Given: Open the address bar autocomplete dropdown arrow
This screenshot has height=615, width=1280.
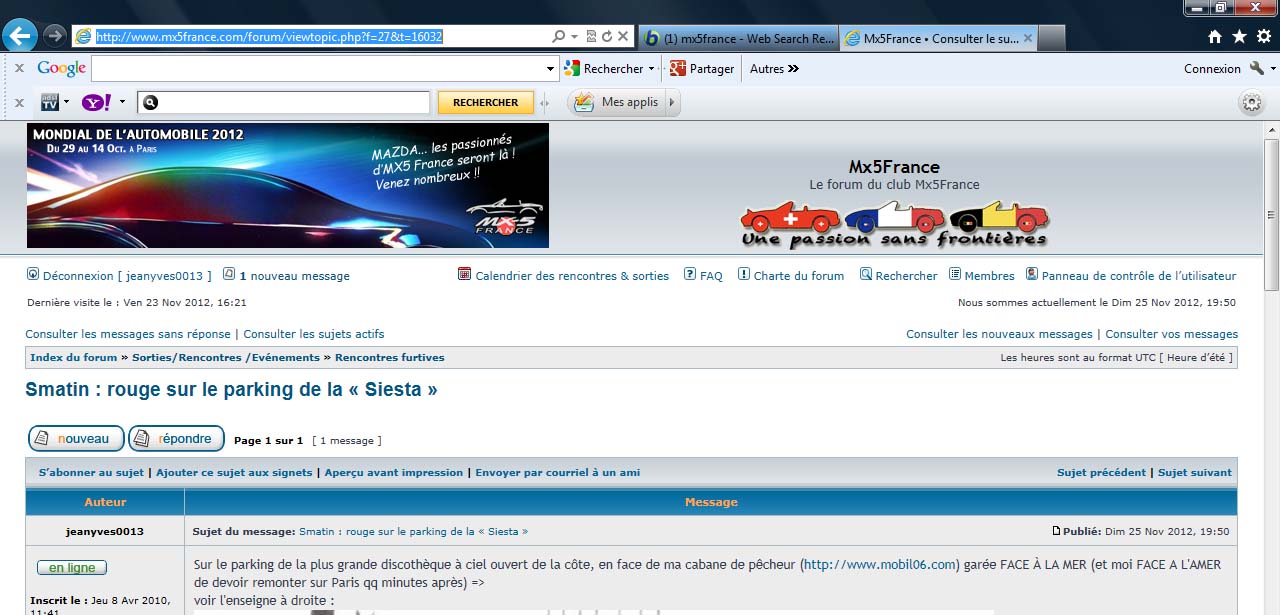Looking at the screenshot, I should (x=575, y=37).
